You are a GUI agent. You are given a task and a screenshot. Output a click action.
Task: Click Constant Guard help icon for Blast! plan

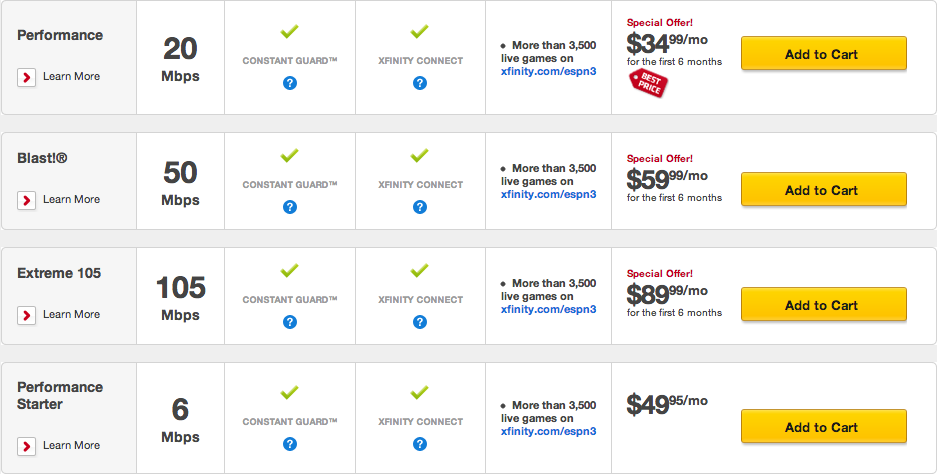290,207
